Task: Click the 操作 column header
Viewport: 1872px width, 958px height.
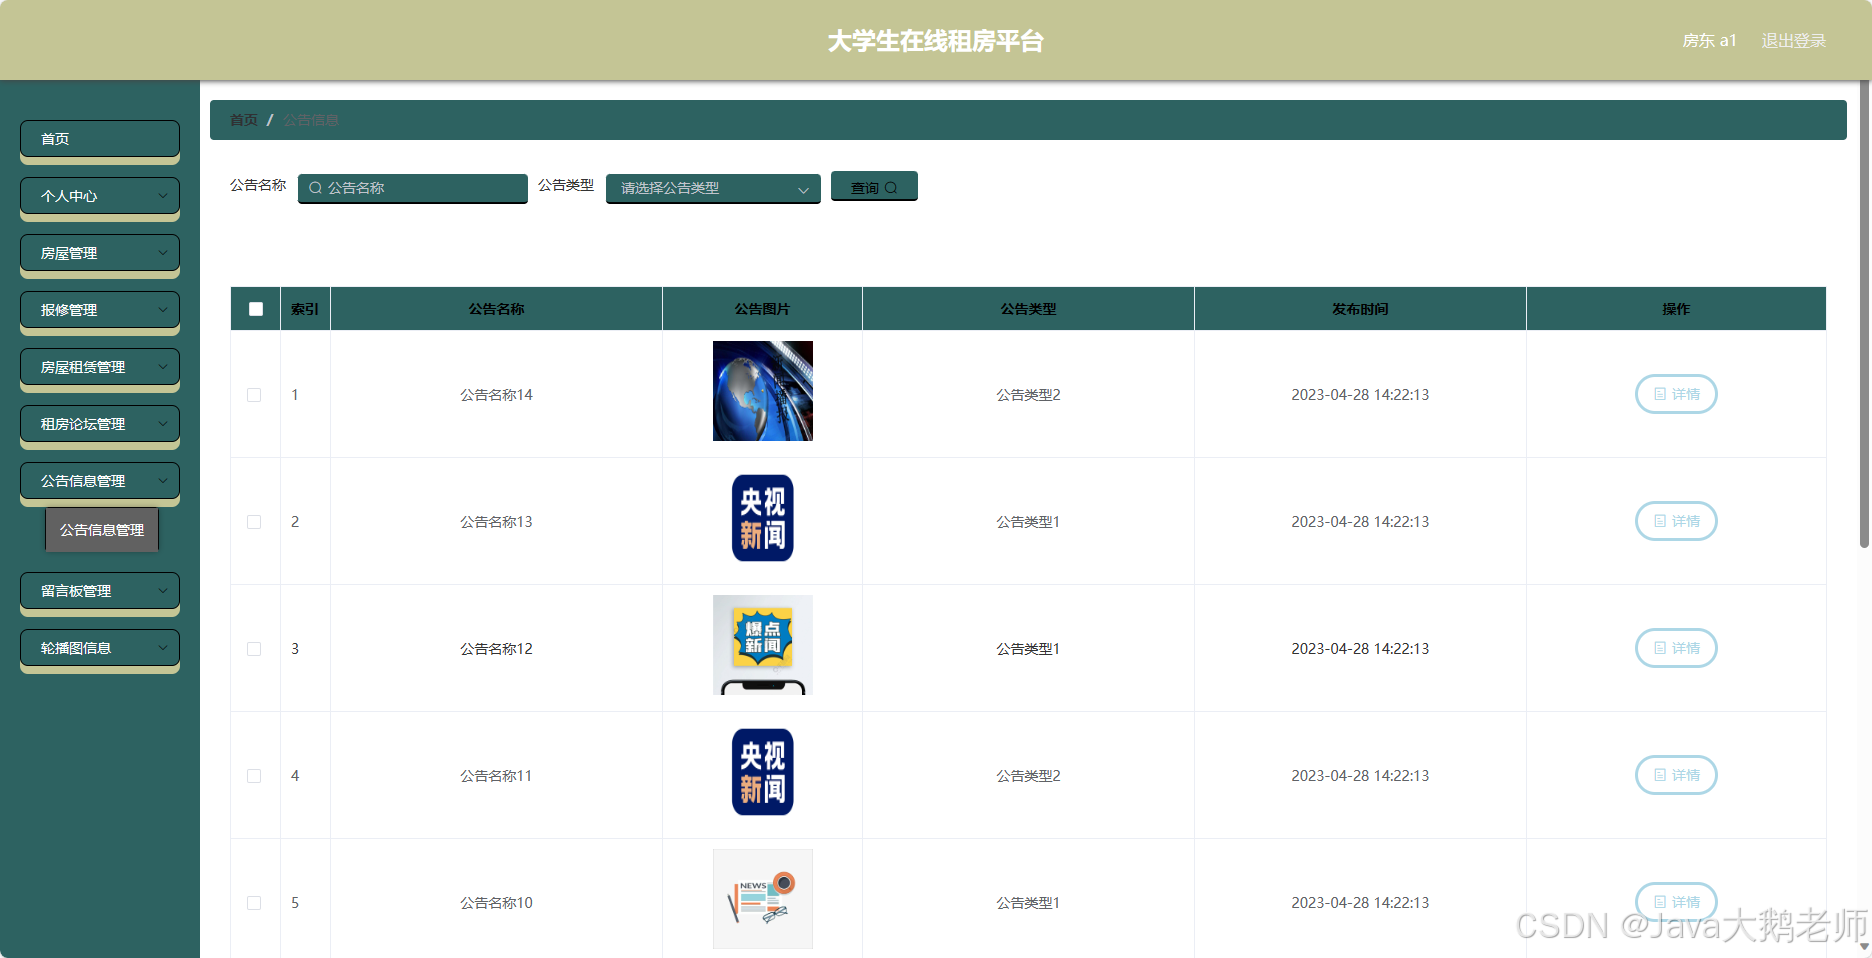Action: click(1676, 309)
